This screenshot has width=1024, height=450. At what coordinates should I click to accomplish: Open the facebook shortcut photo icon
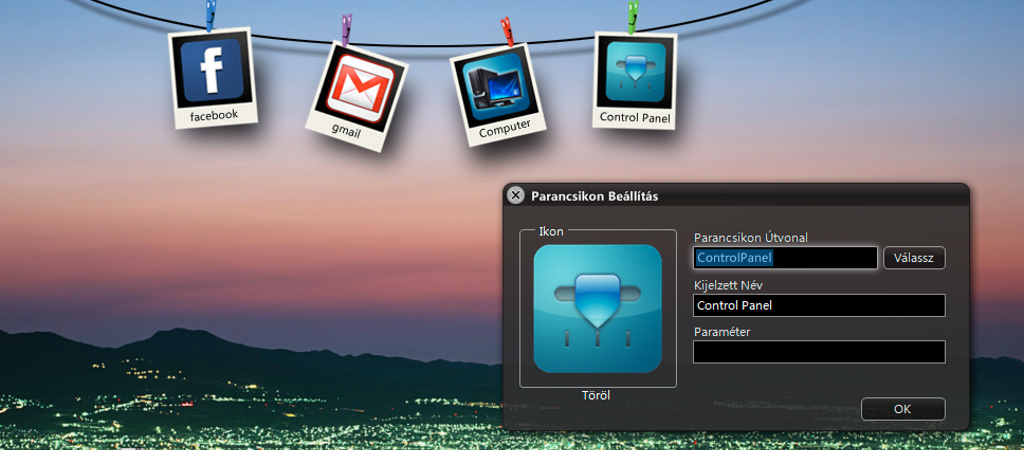212,78
